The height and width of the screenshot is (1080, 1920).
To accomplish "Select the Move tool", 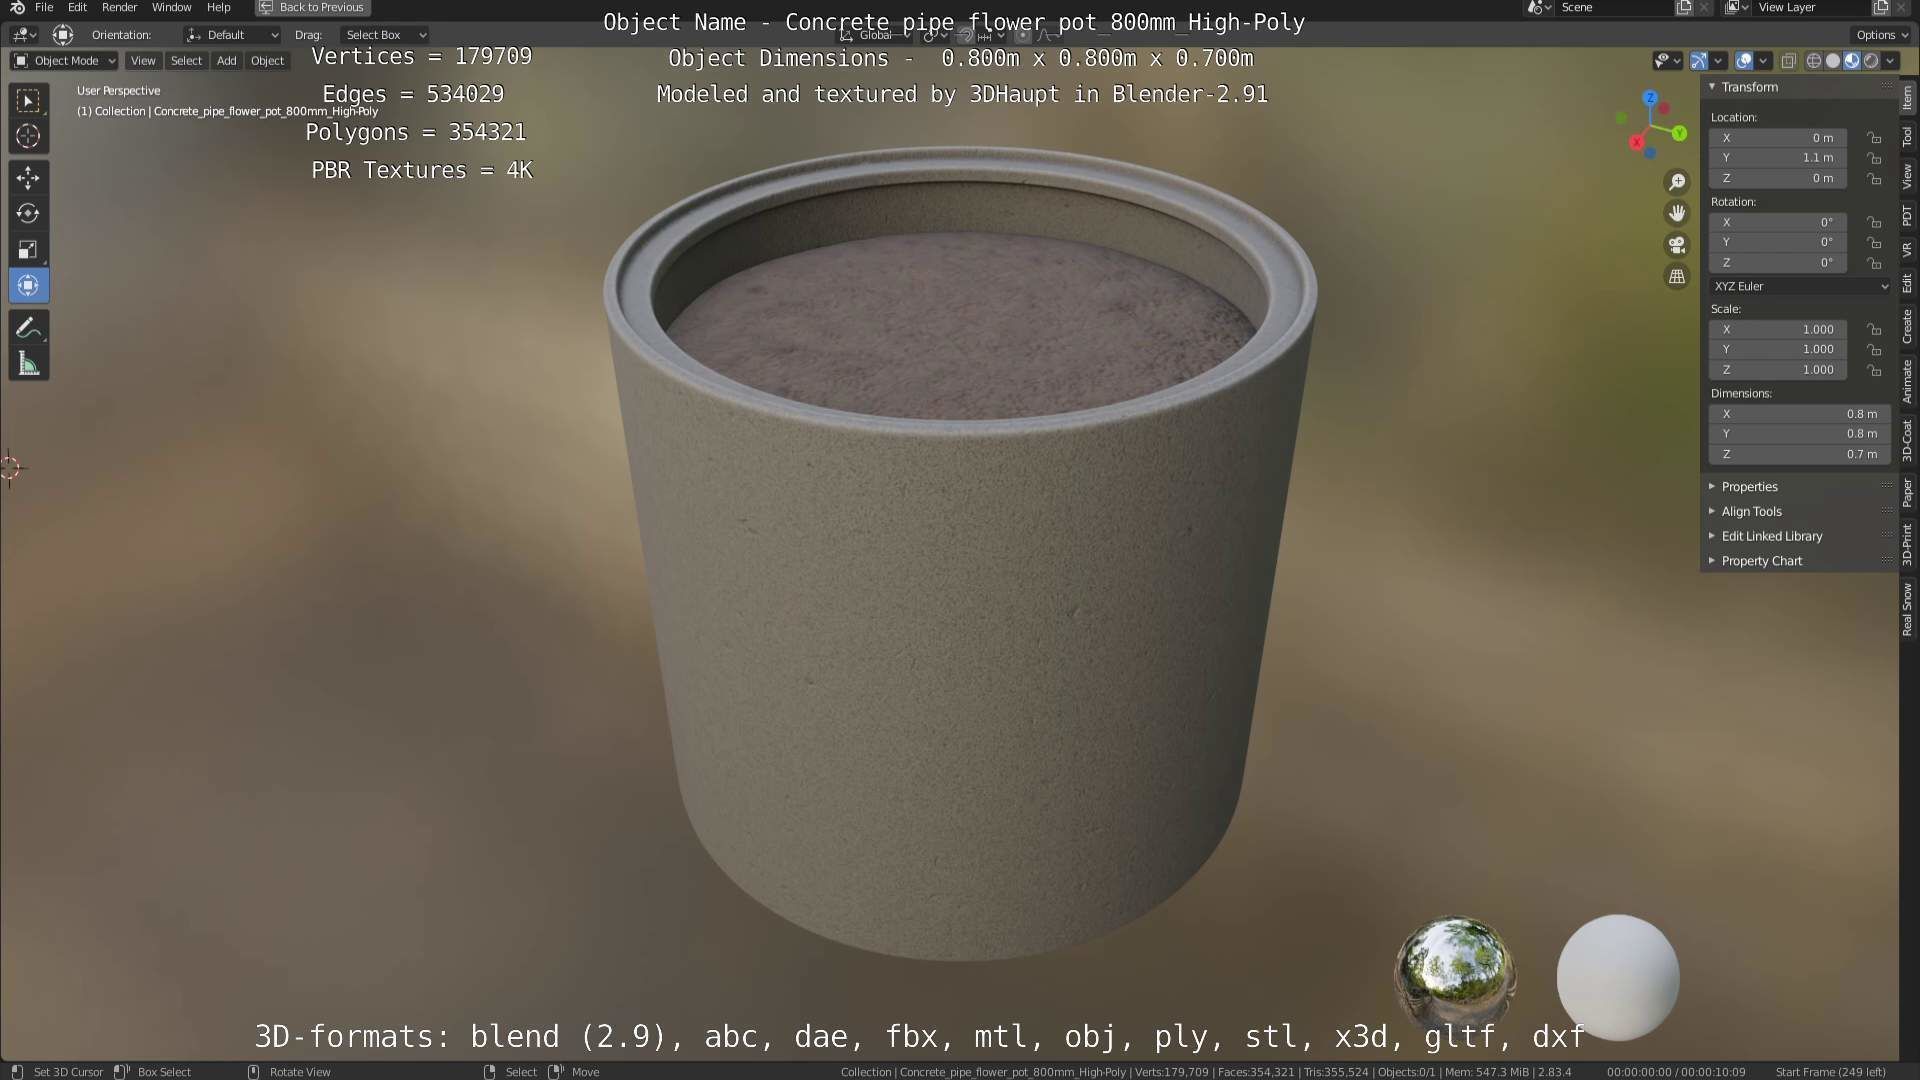I will tap(28, 178).
